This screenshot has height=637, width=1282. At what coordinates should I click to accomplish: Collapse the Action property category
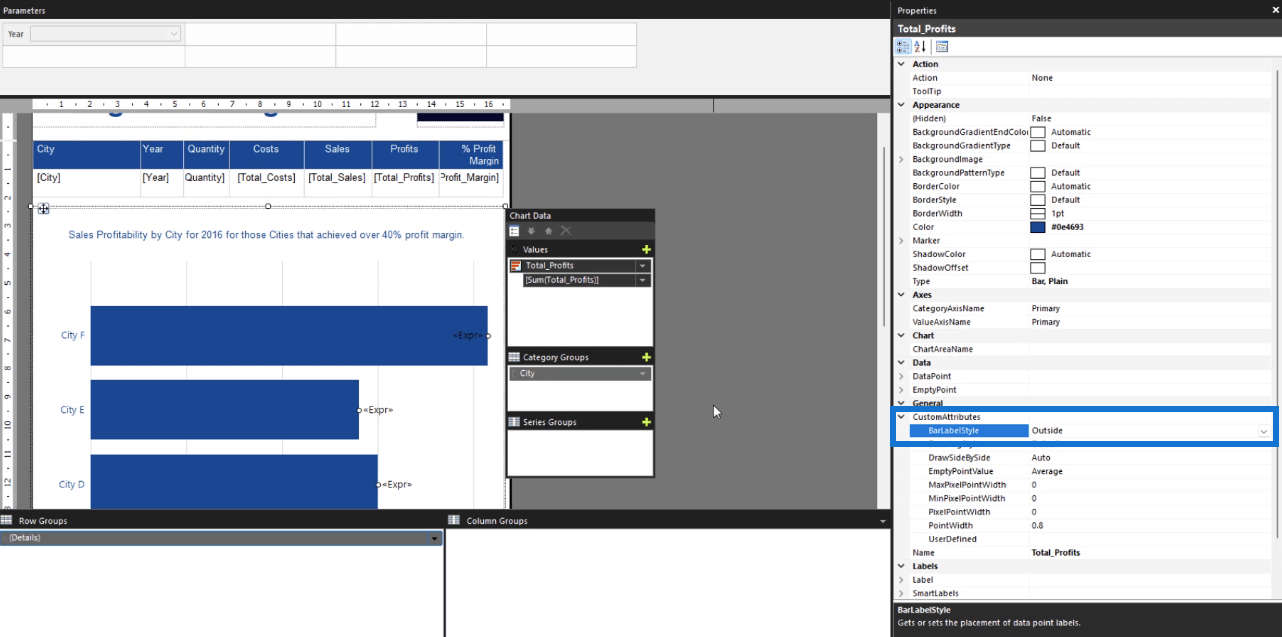pos(902,64)
